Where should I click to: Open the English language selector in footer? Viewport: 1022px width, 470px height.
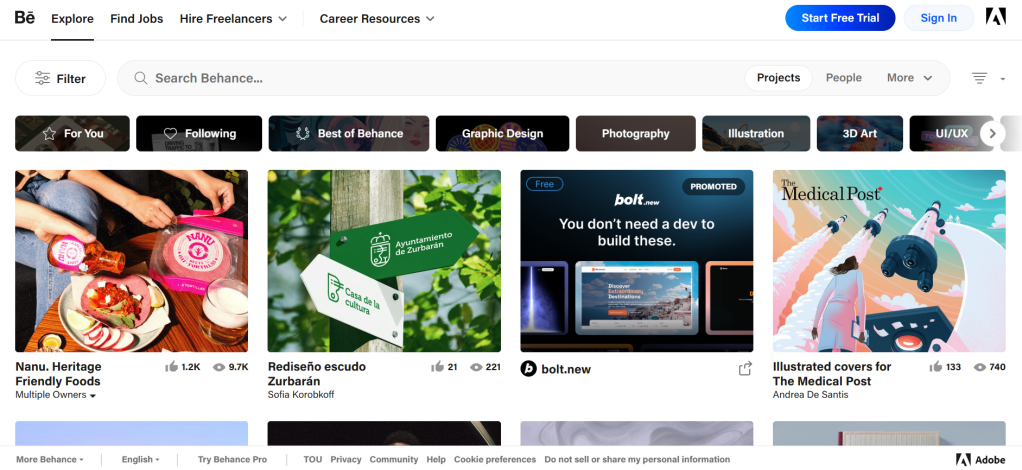click(x=140, y=459)
